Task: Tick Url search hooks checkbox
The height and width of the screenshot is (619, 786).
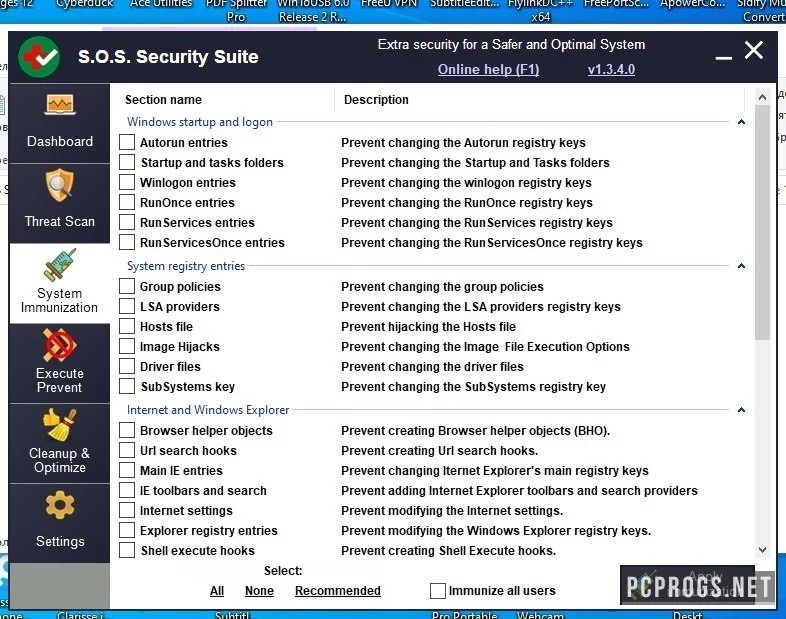Action: coord(127,450)
